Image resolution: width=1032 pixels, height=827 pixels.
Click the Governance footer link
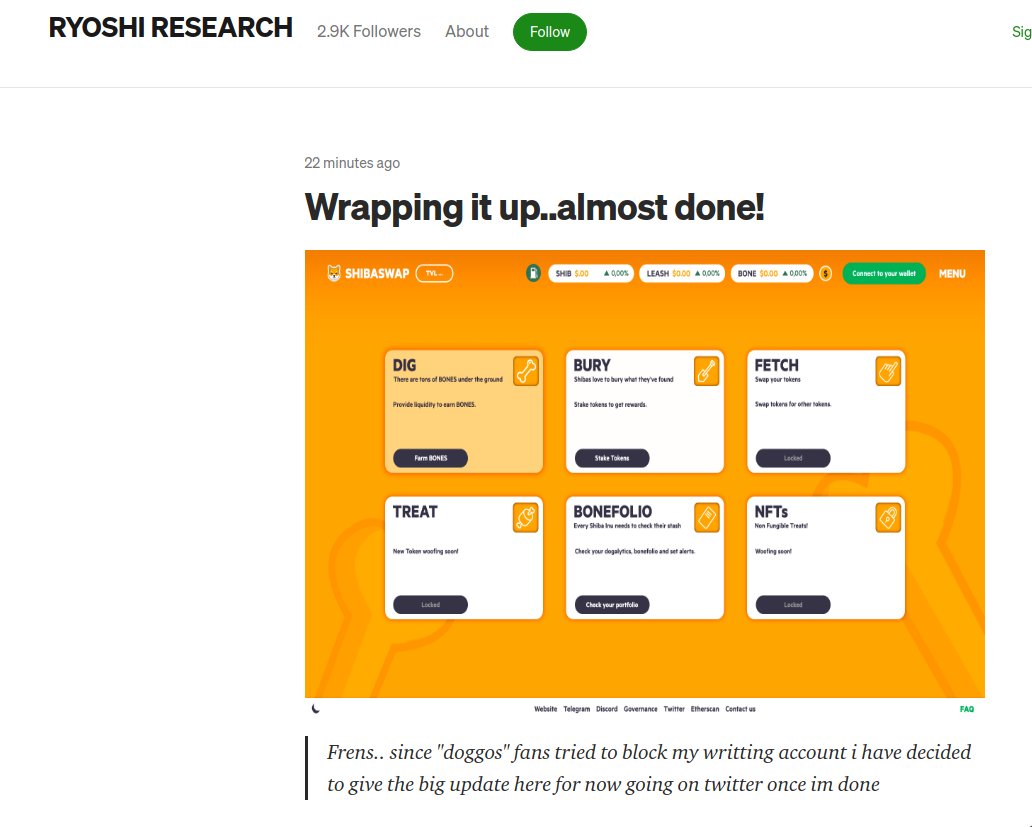tap(640, 709)
